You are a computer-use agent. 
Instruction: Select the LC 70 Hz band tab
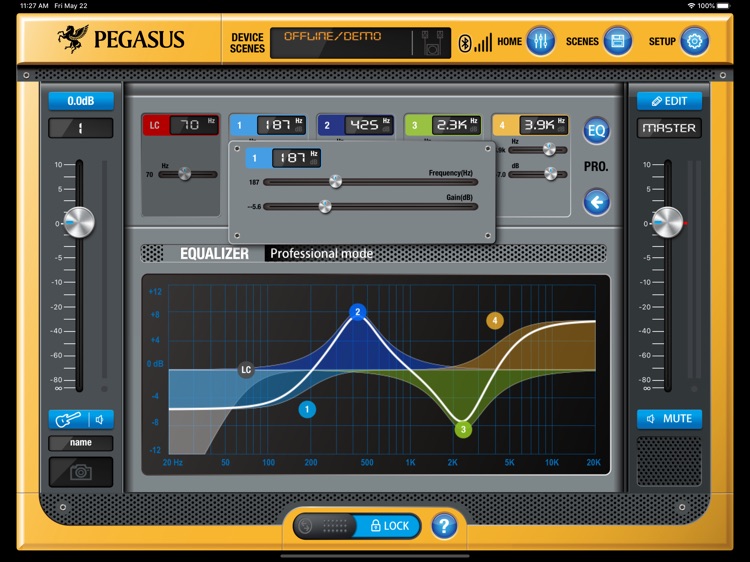(181, 125)
